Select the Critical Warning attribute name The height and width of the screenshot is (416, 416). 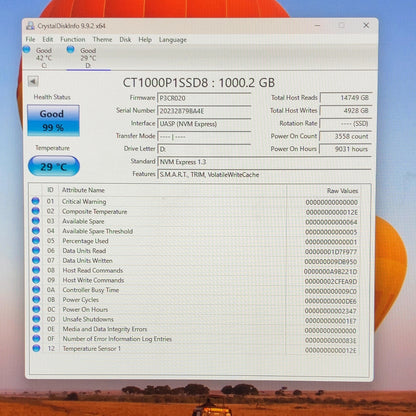point(84,201)
